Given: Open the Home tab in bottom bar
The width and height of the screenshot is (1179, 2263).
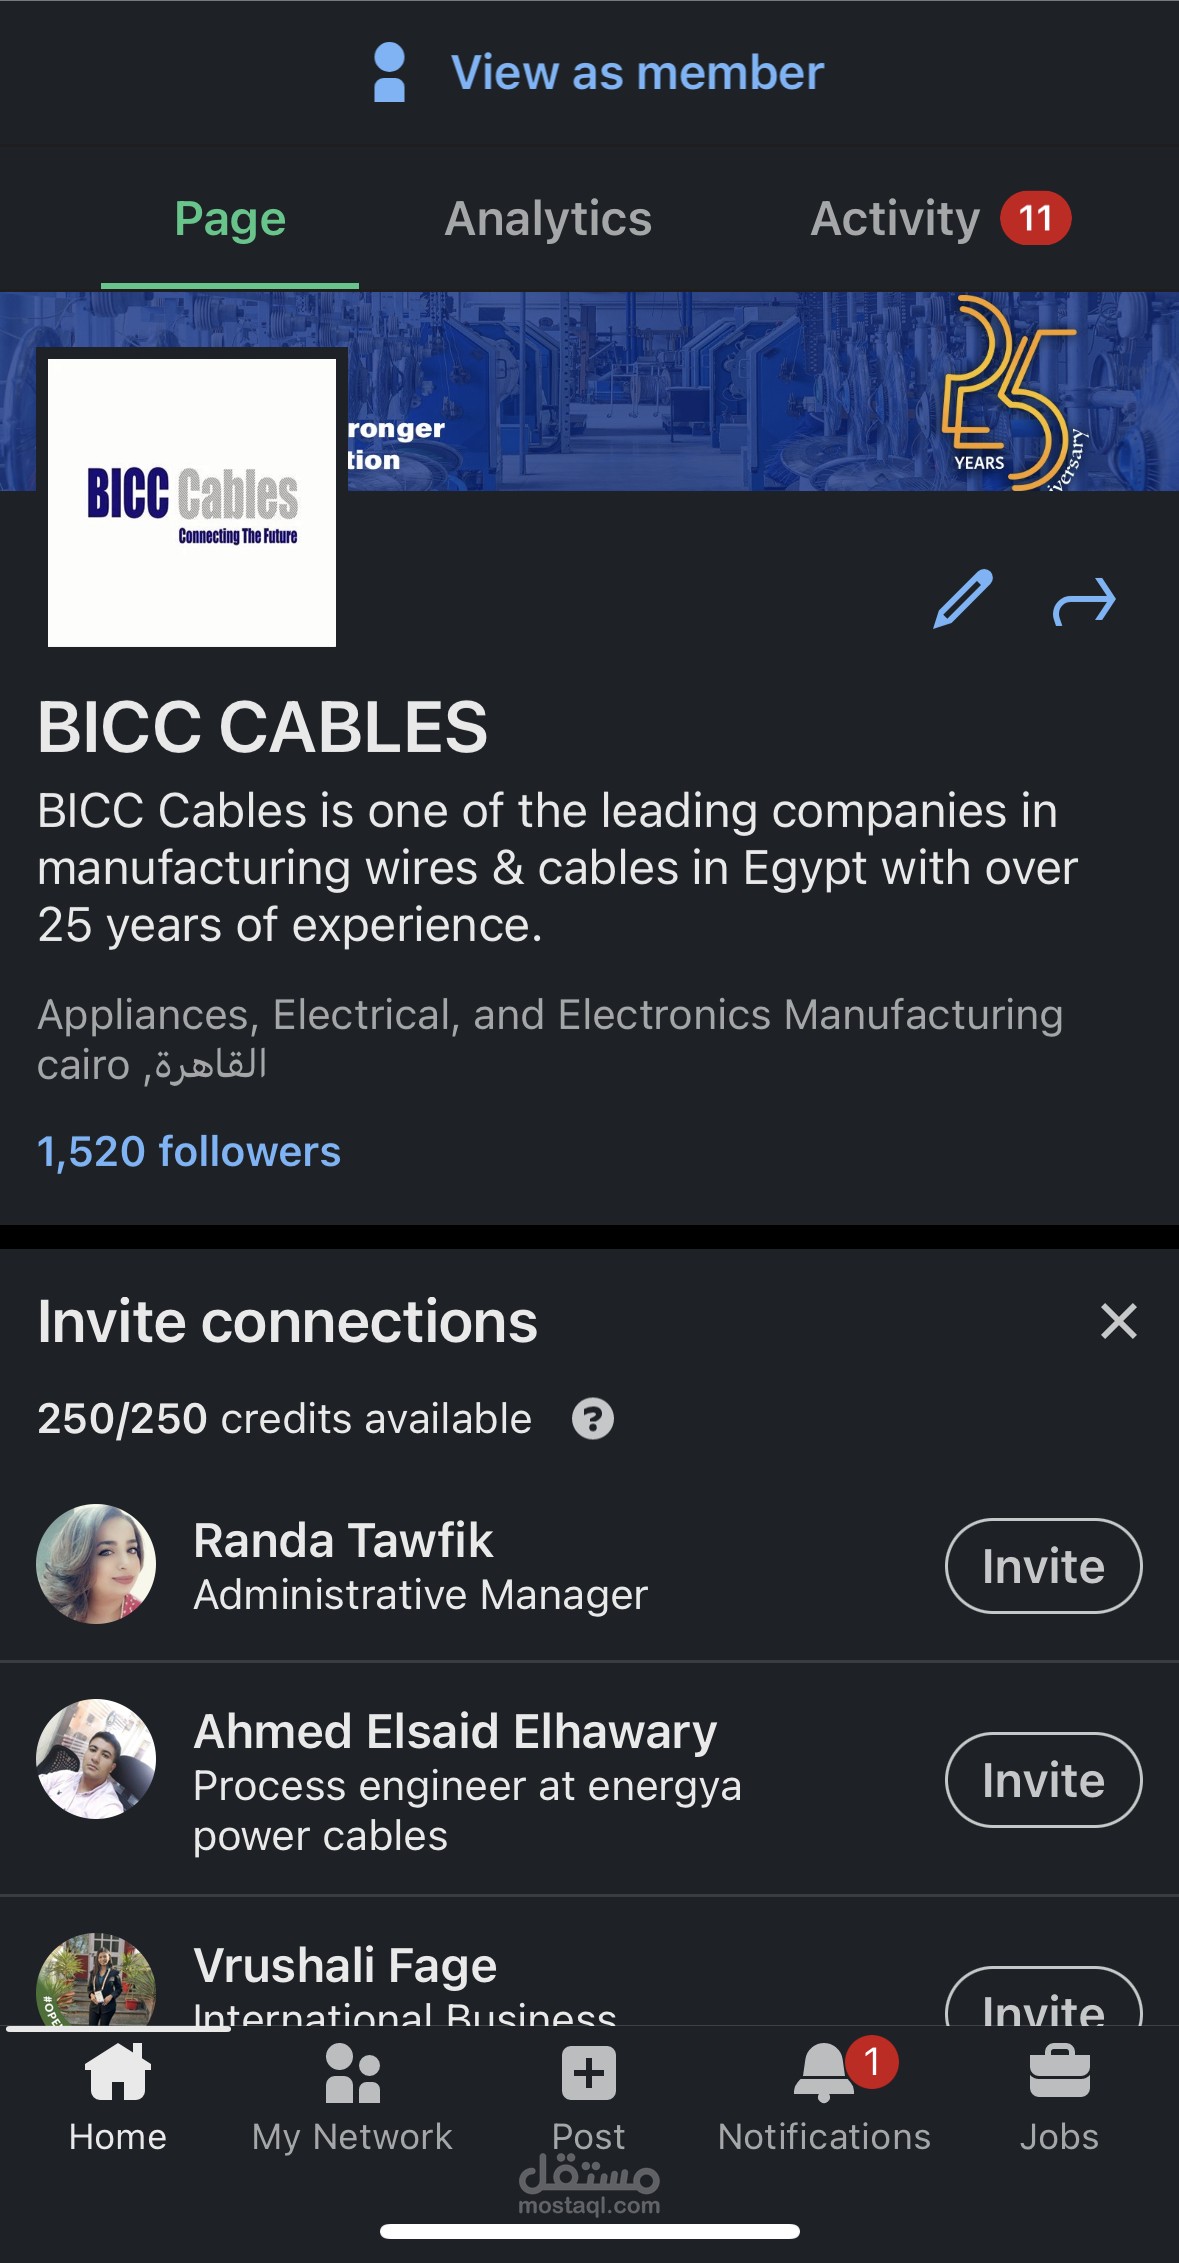Looking at the screenshot, I should coord(118,2096).
